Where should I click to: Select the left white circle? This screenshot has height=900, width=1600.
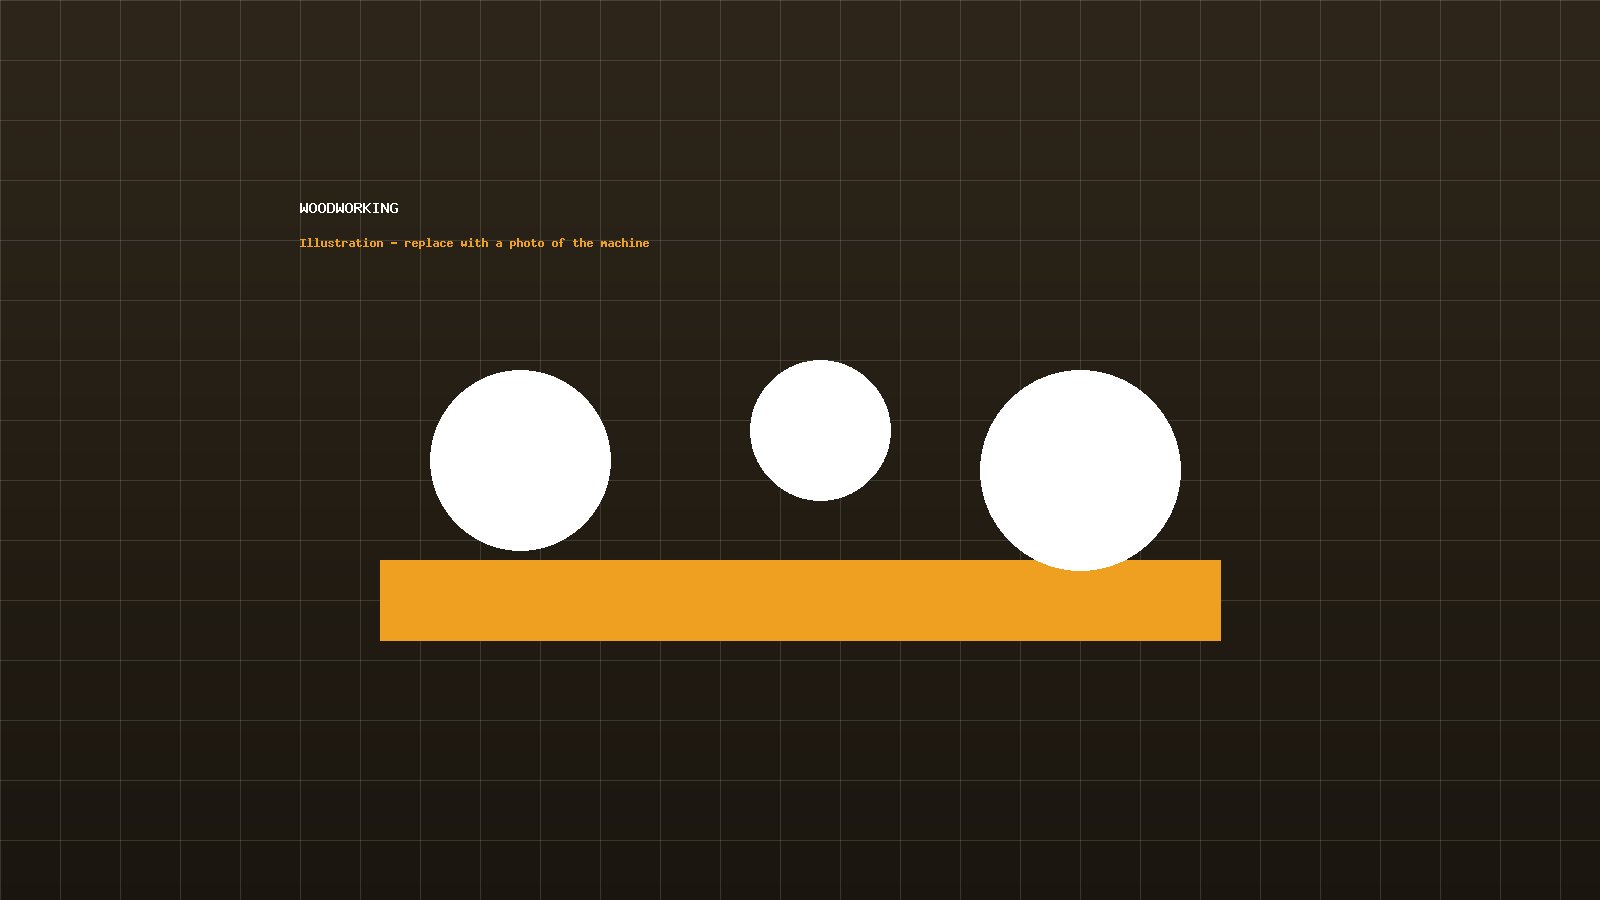pos(520,460)
